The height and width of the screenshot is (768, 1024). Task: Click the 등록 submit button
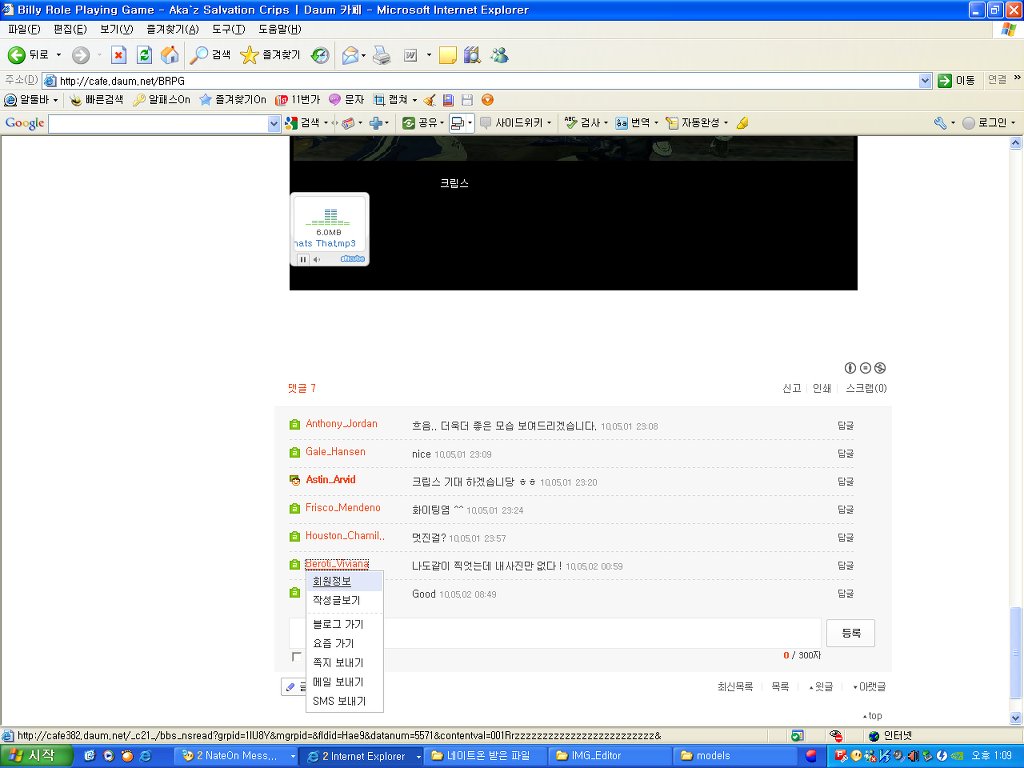click(x=850, y=633)
